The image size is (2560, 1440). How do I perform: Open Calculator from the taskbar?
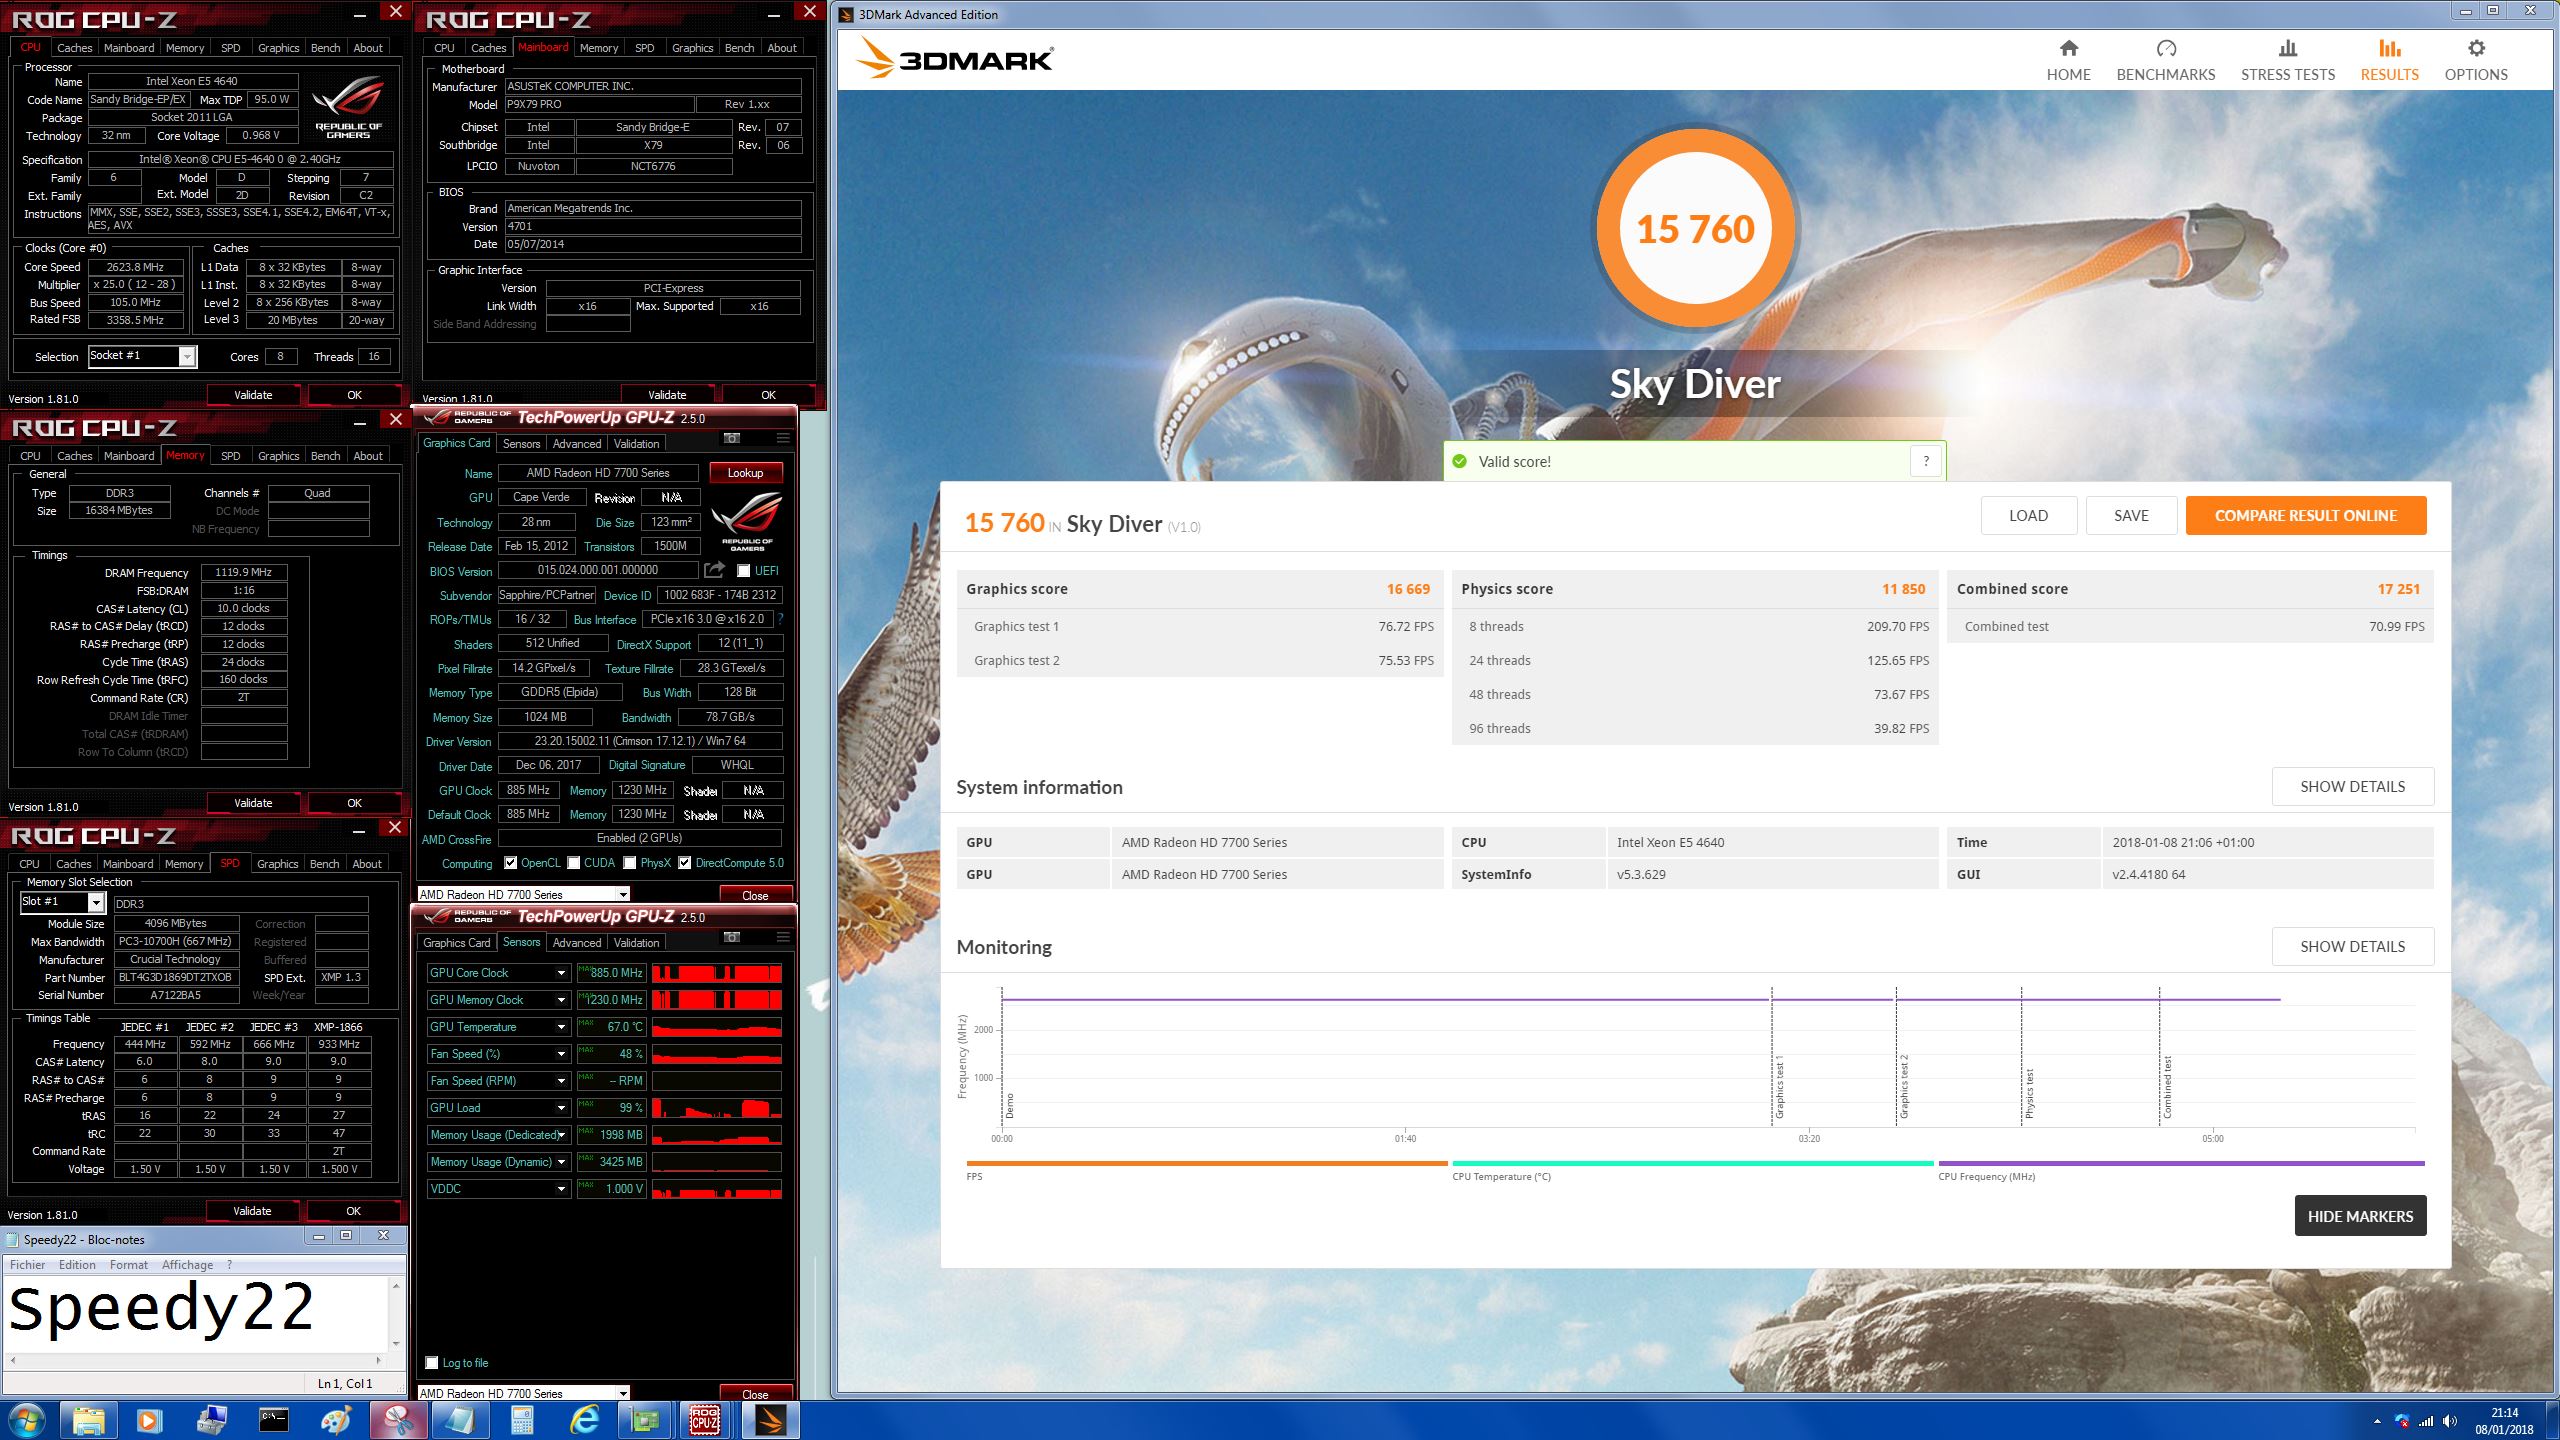pyautogui.click(x=521, y=1420)
